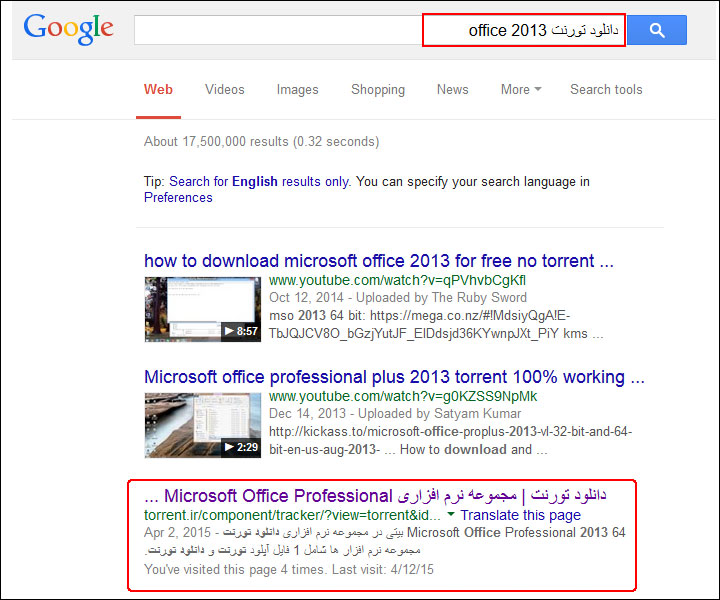Go to the News tab
This screenshot has width=720, height=600.
pyautogui.click(x=452, y=89)
